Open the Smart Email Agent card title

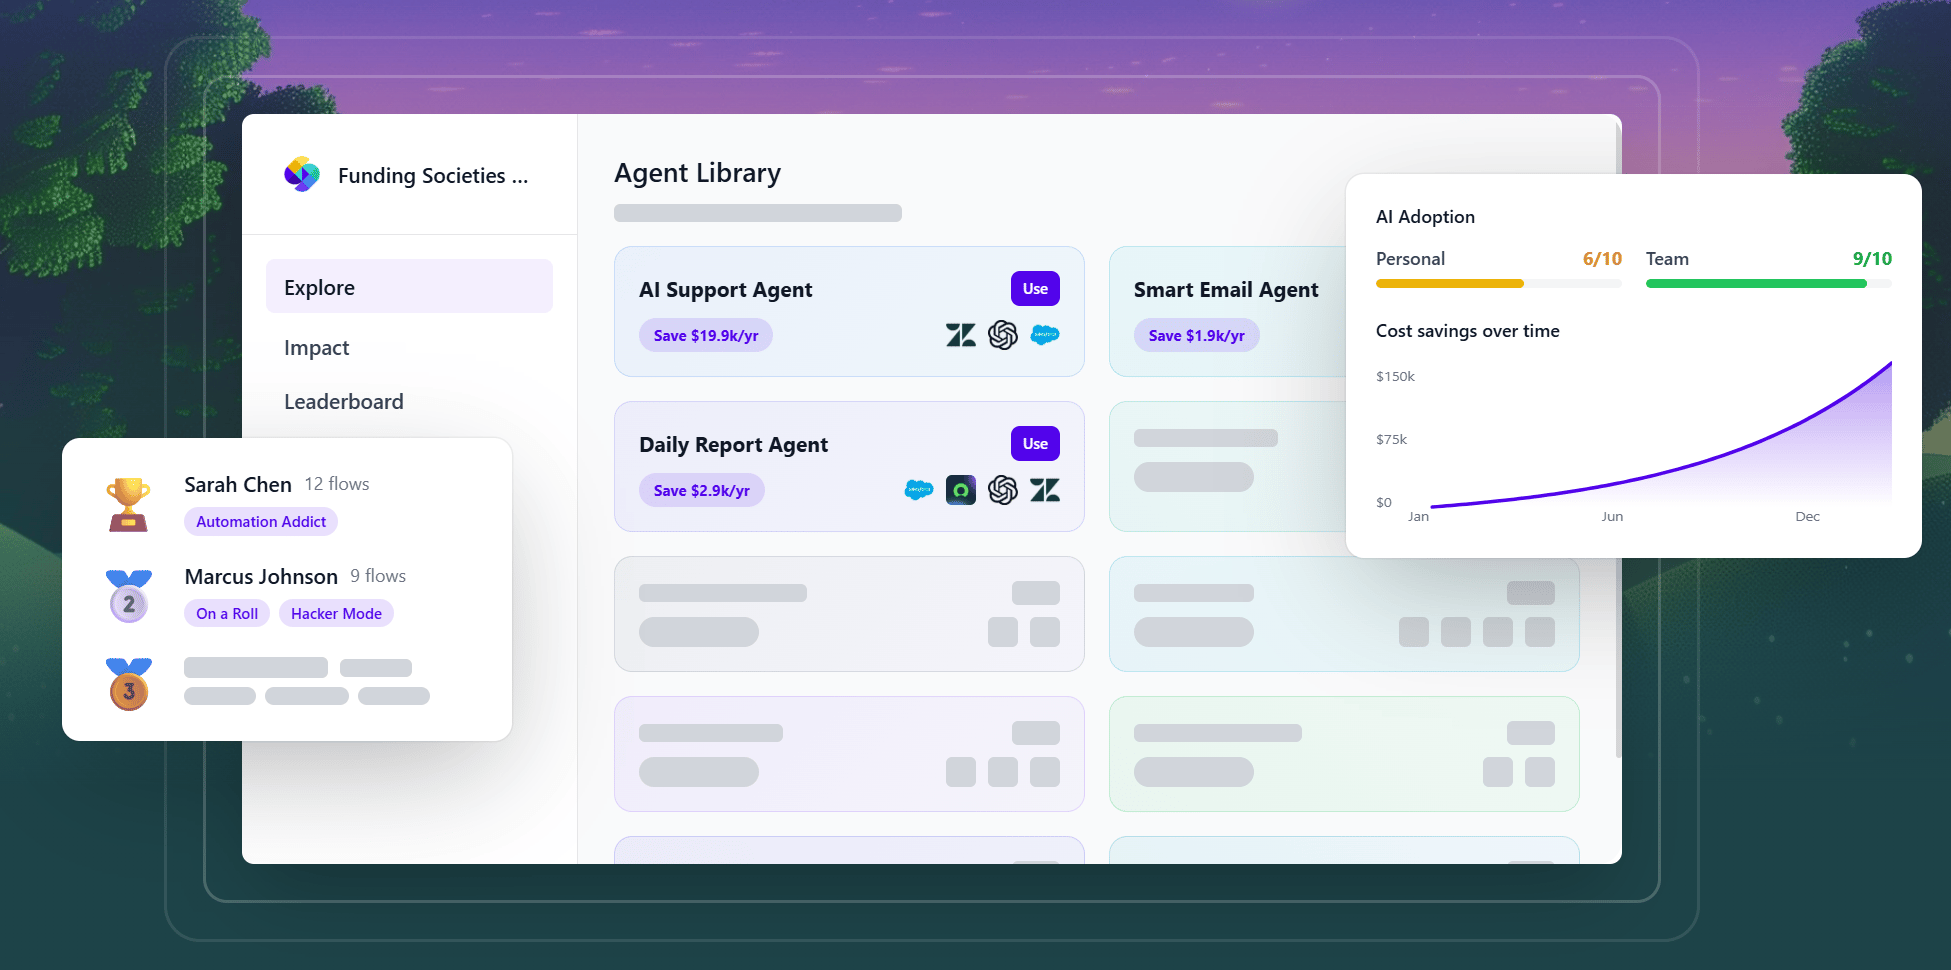click(1226, 290)
